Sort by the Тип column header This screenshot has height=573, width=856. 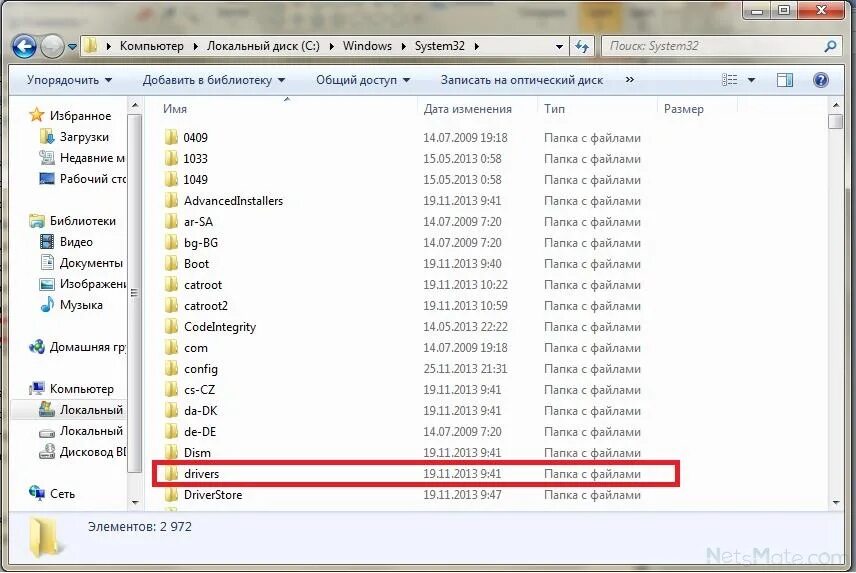tap(554, 109)
